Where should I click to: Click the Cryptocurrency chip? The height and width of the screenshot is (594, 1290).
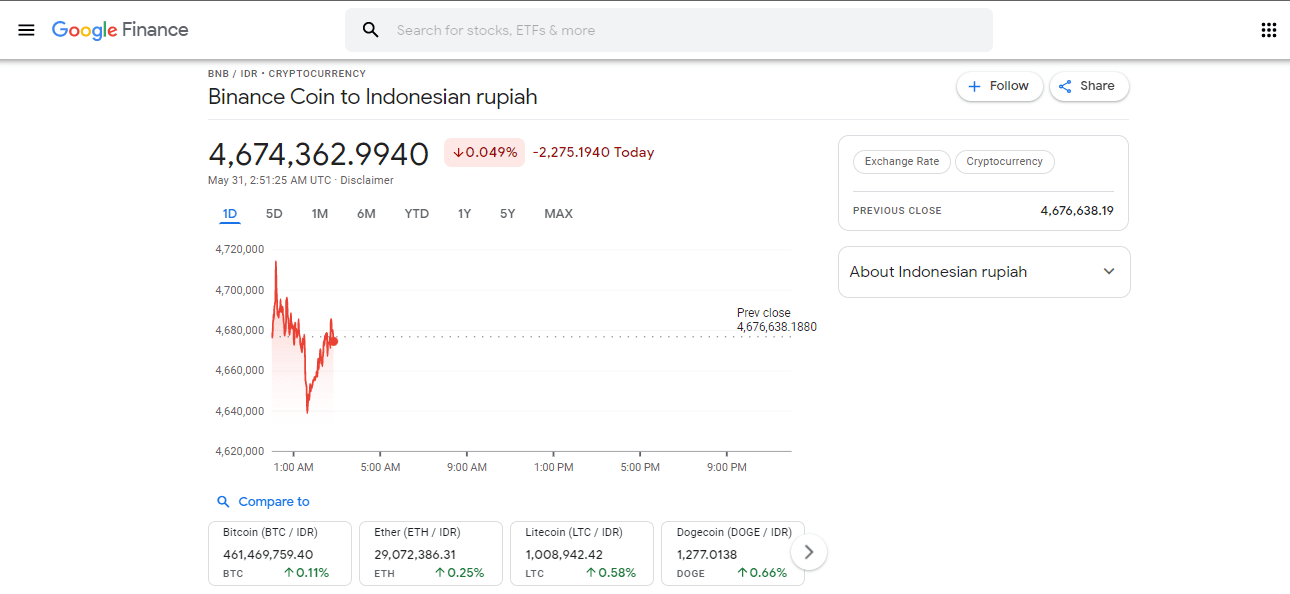click(1004, 162)
